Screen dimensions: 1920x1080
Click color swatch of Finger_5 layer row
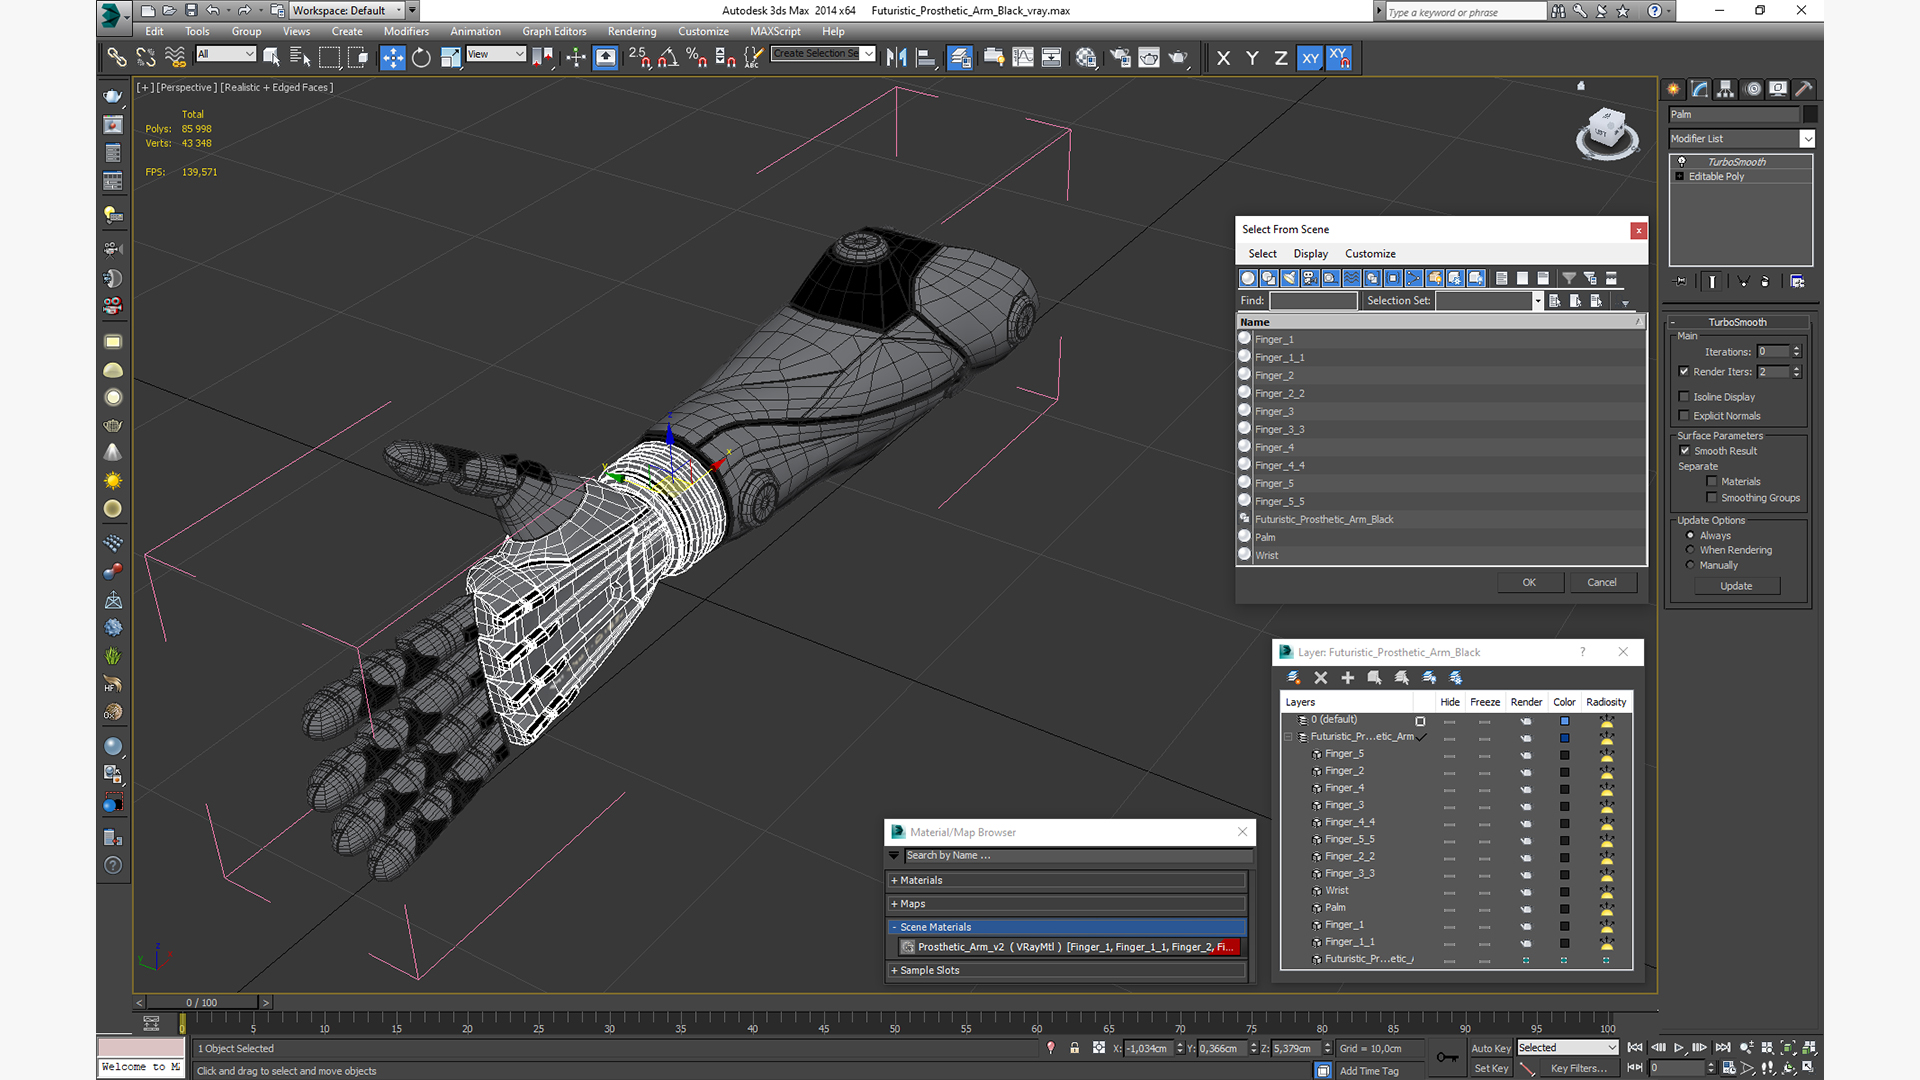click(1565, 755)
